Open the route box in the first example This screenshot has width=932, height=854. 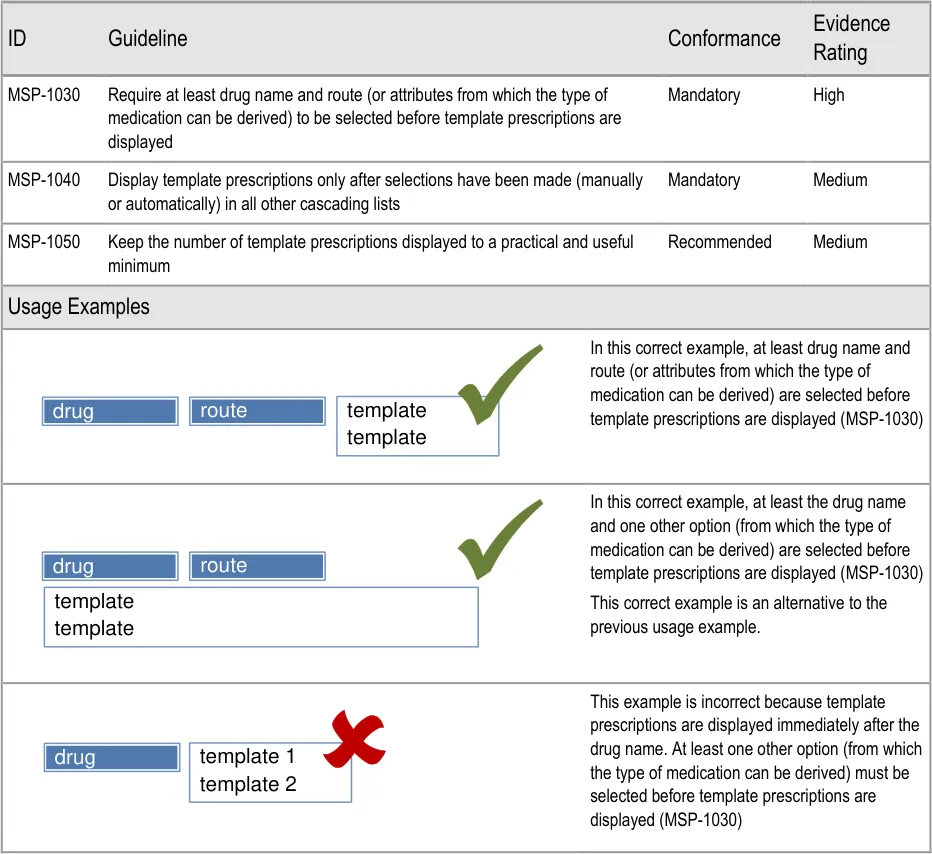[x=257, y=411]
